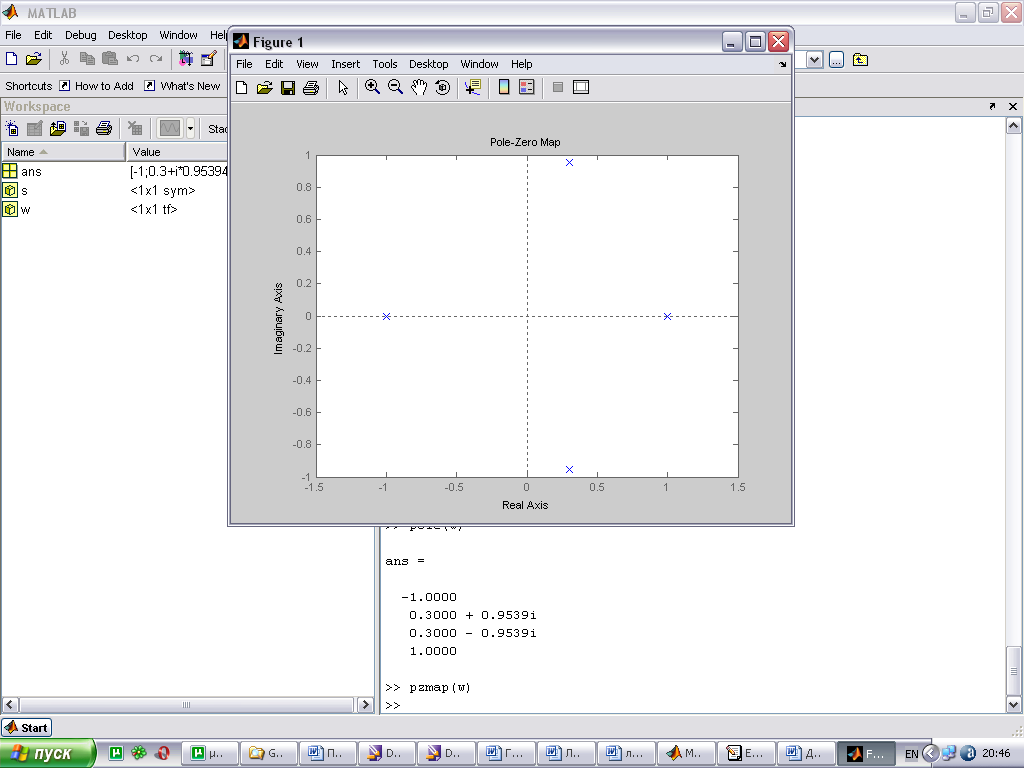Expand plot type dropdown arrow in Workspace
This screenshot has height=768, width=1024.
(x=190, y=128)
